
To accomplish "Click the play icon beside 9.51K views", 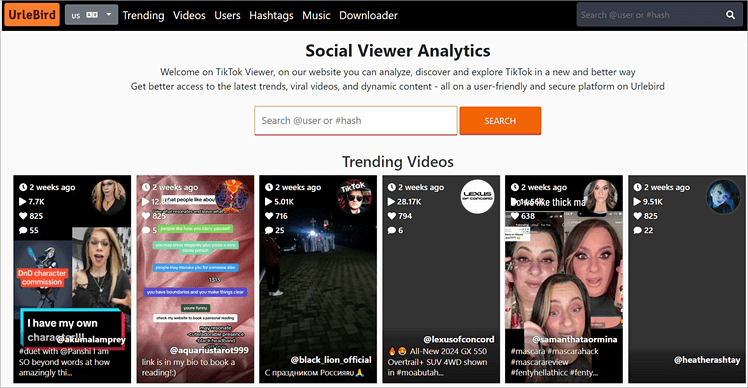I will (637, 201).
